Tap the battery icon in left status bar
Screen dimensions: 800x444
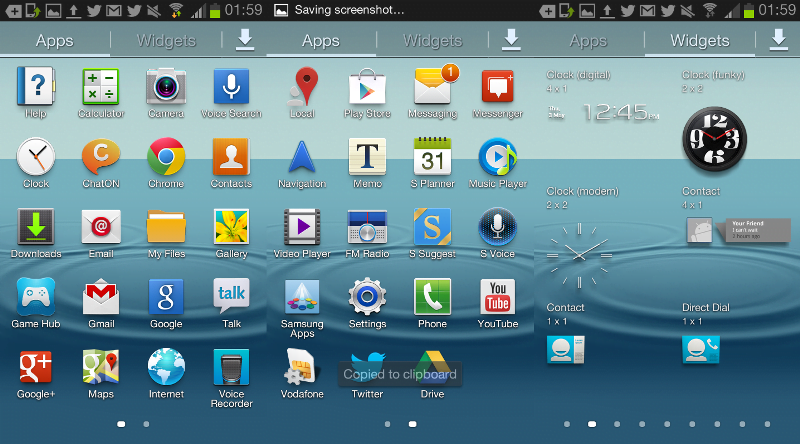point(215,10)
